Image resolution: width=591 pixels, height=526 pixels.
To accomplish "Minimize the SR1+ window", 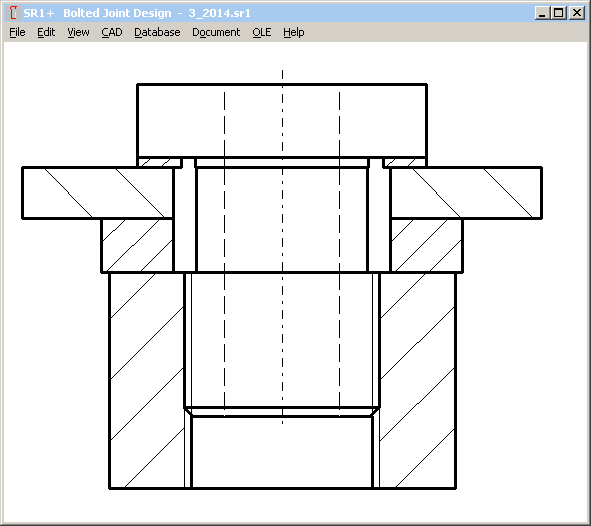I will click(x=542, y=13).
